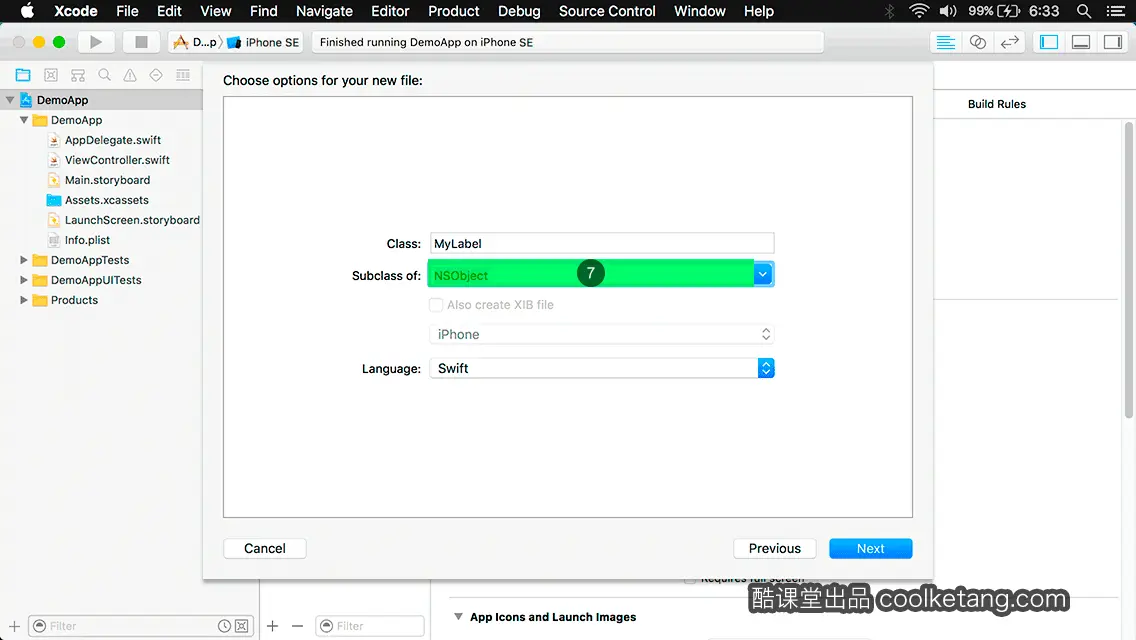Open the Source Control menu

(607, 11)
